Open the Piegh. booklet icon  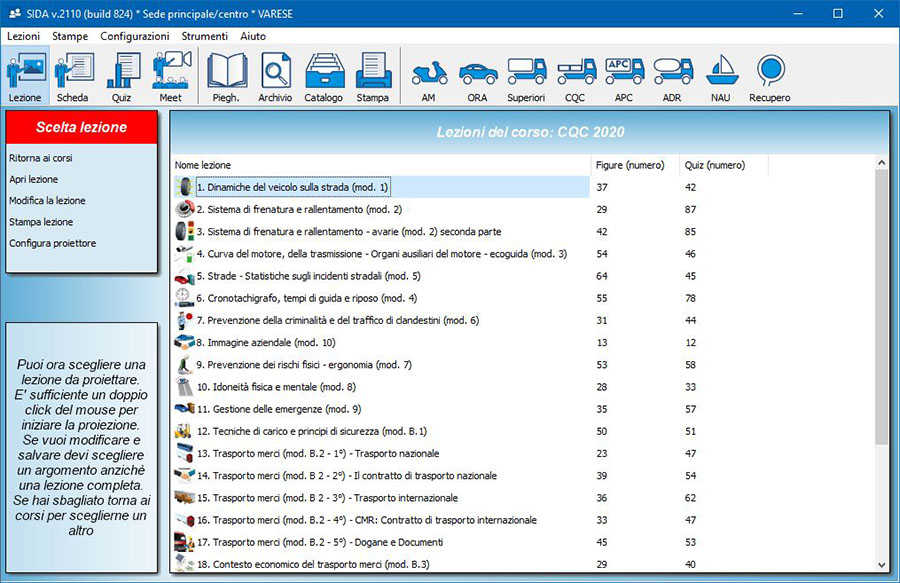coord(226,77)
